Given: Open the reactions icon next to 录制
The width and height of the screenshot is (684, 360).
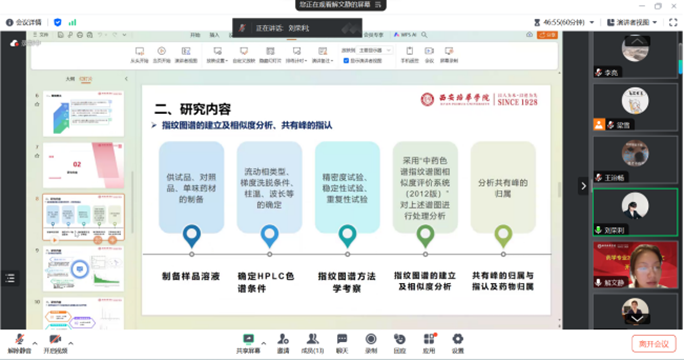Looking at the screenshot, I should 400,343.
